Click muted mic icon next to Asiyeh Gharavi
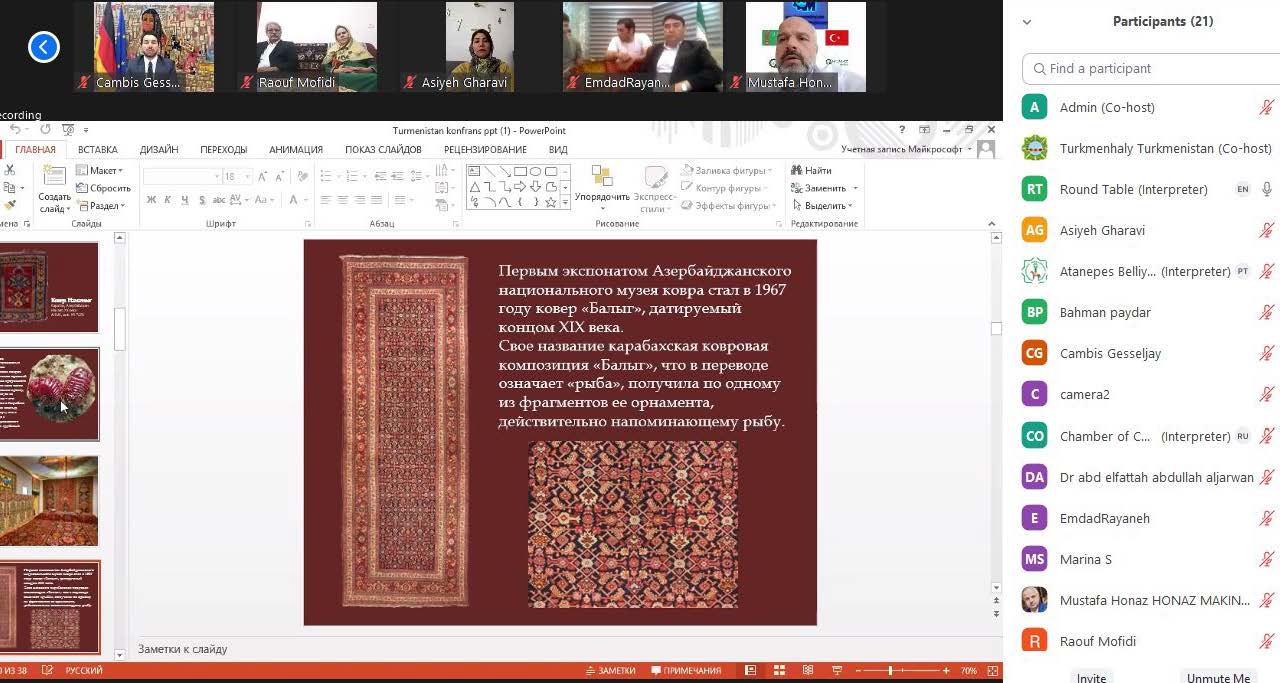Screen dimensions: 1280x683 coord(1266,230)
